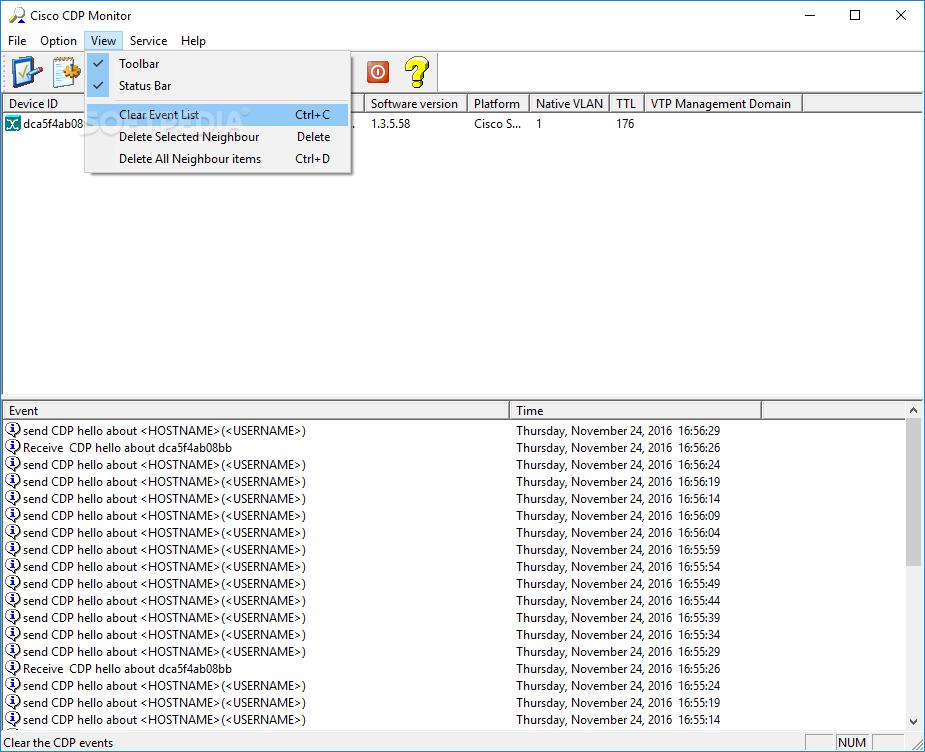Click info icon of event at 16:55:34

[13, 634]
